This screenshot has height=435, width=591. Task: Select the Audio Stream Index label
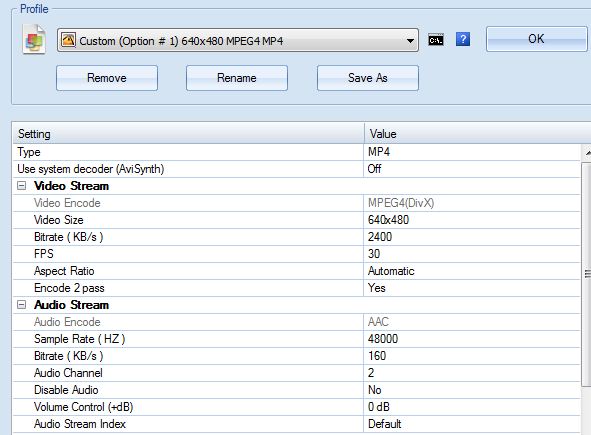(80, 424)
